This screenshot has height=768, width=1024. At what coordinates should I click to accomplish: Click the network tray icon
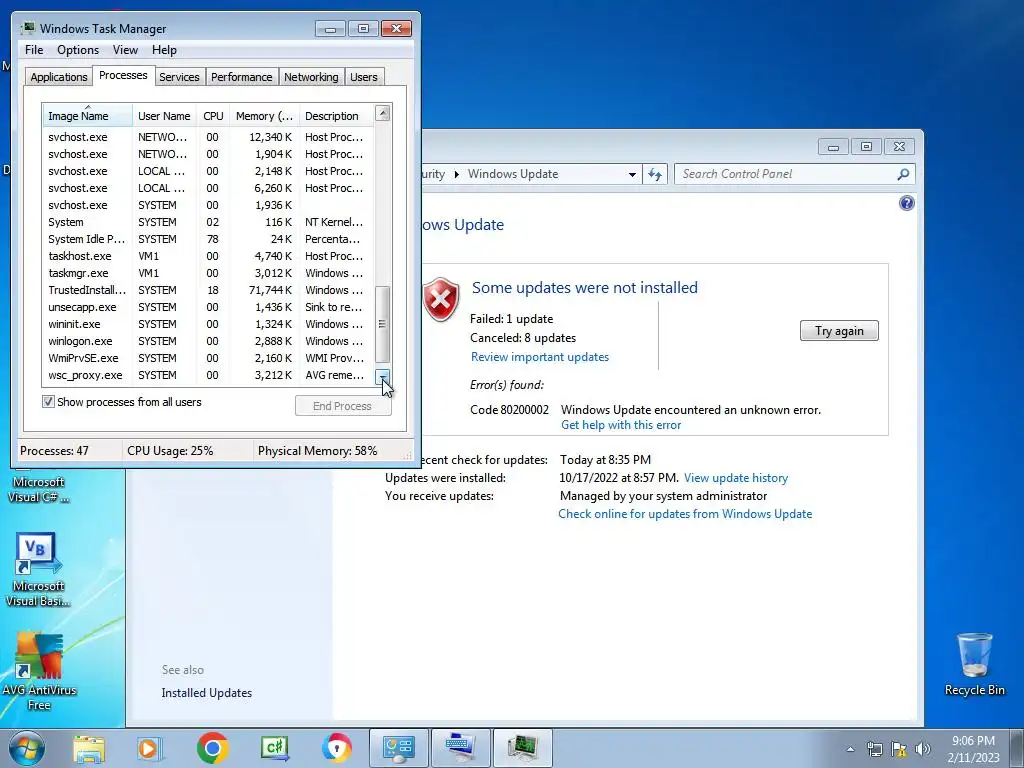click(874, 749)
